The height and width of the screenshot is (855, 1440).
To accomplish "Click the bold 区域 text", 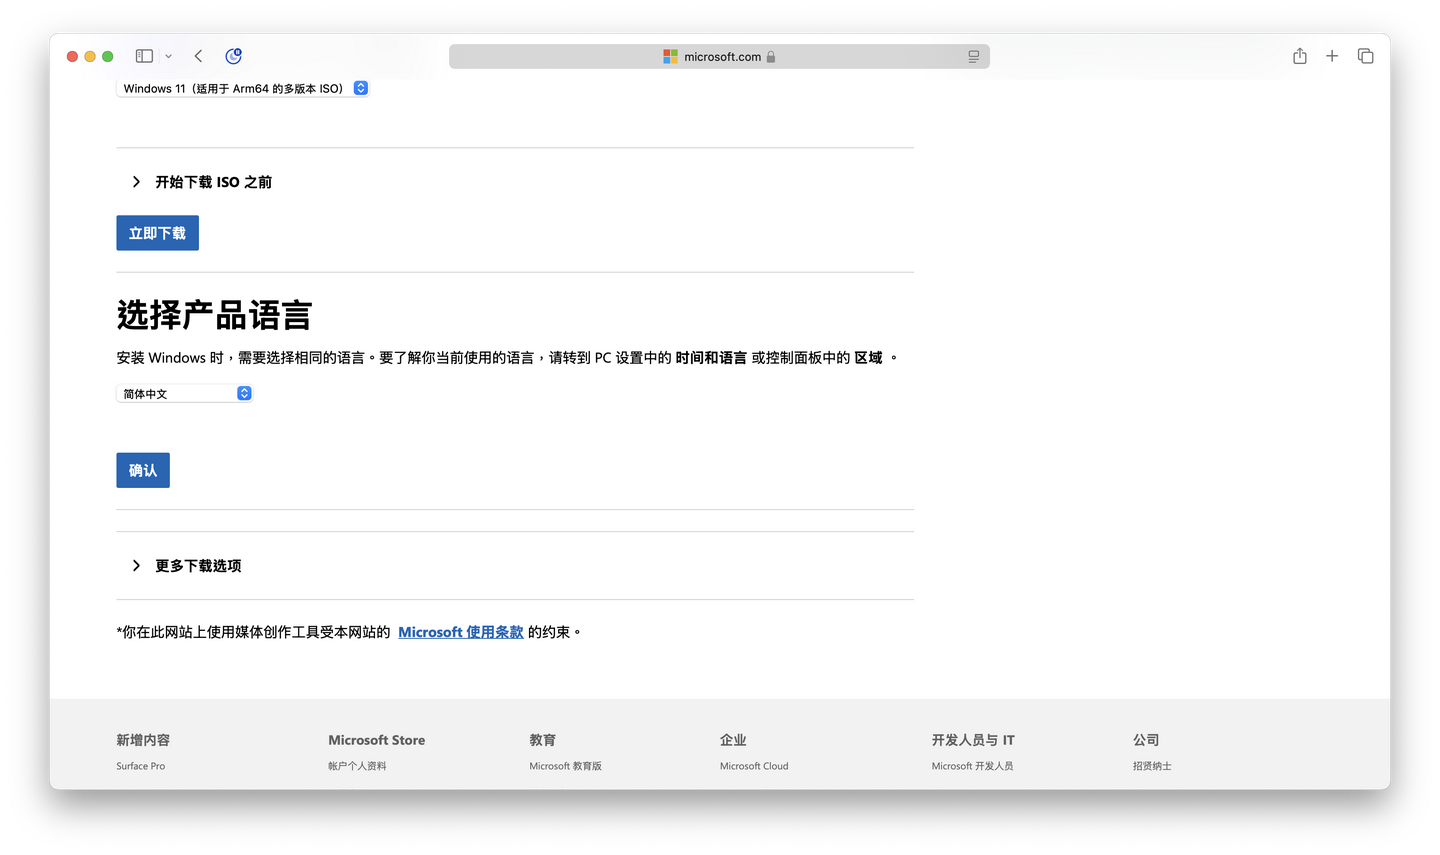I will (868, 358).
